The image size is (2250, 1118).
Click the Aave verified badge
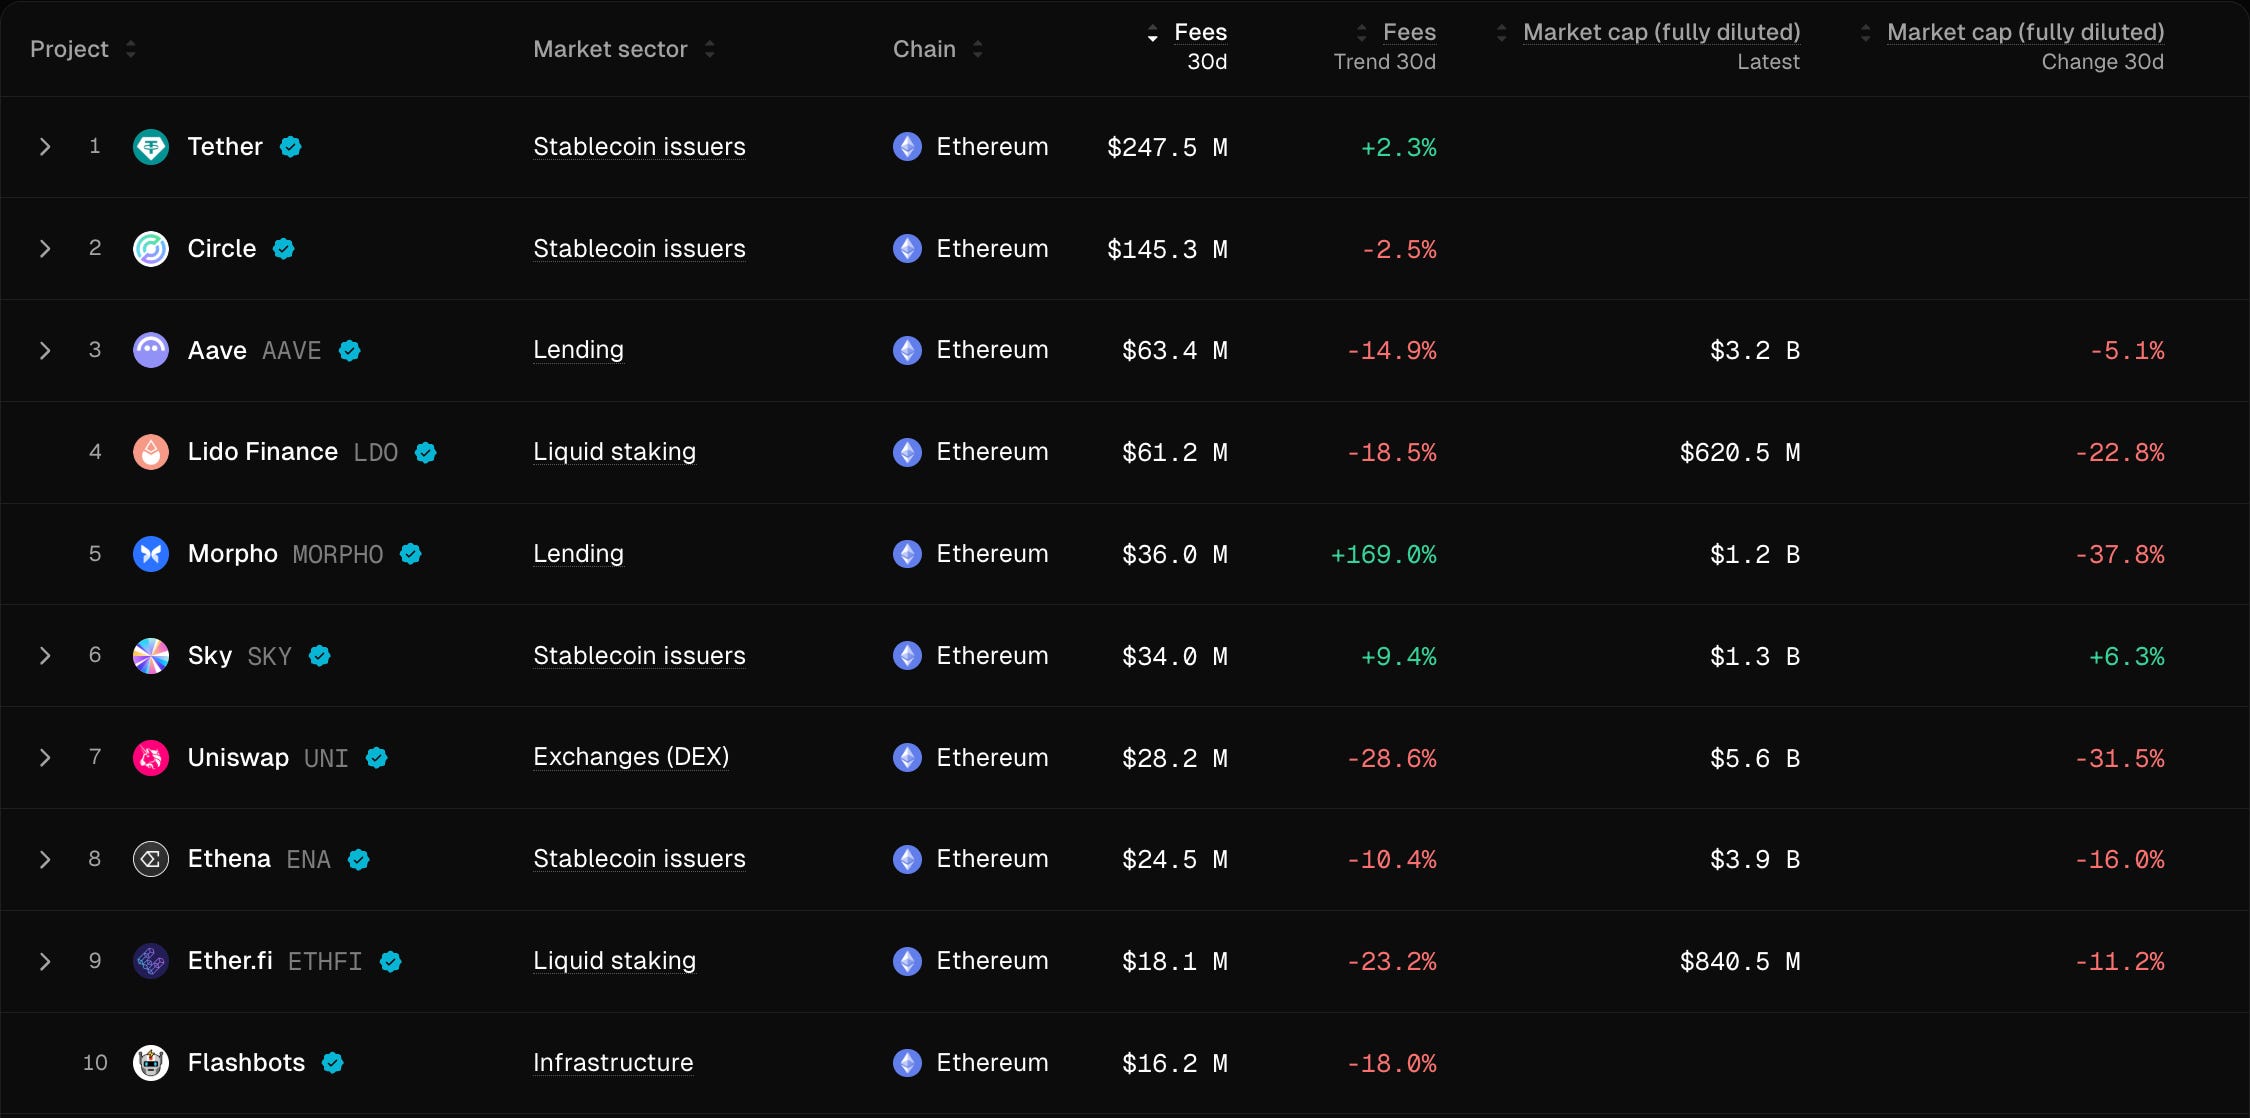349,350
